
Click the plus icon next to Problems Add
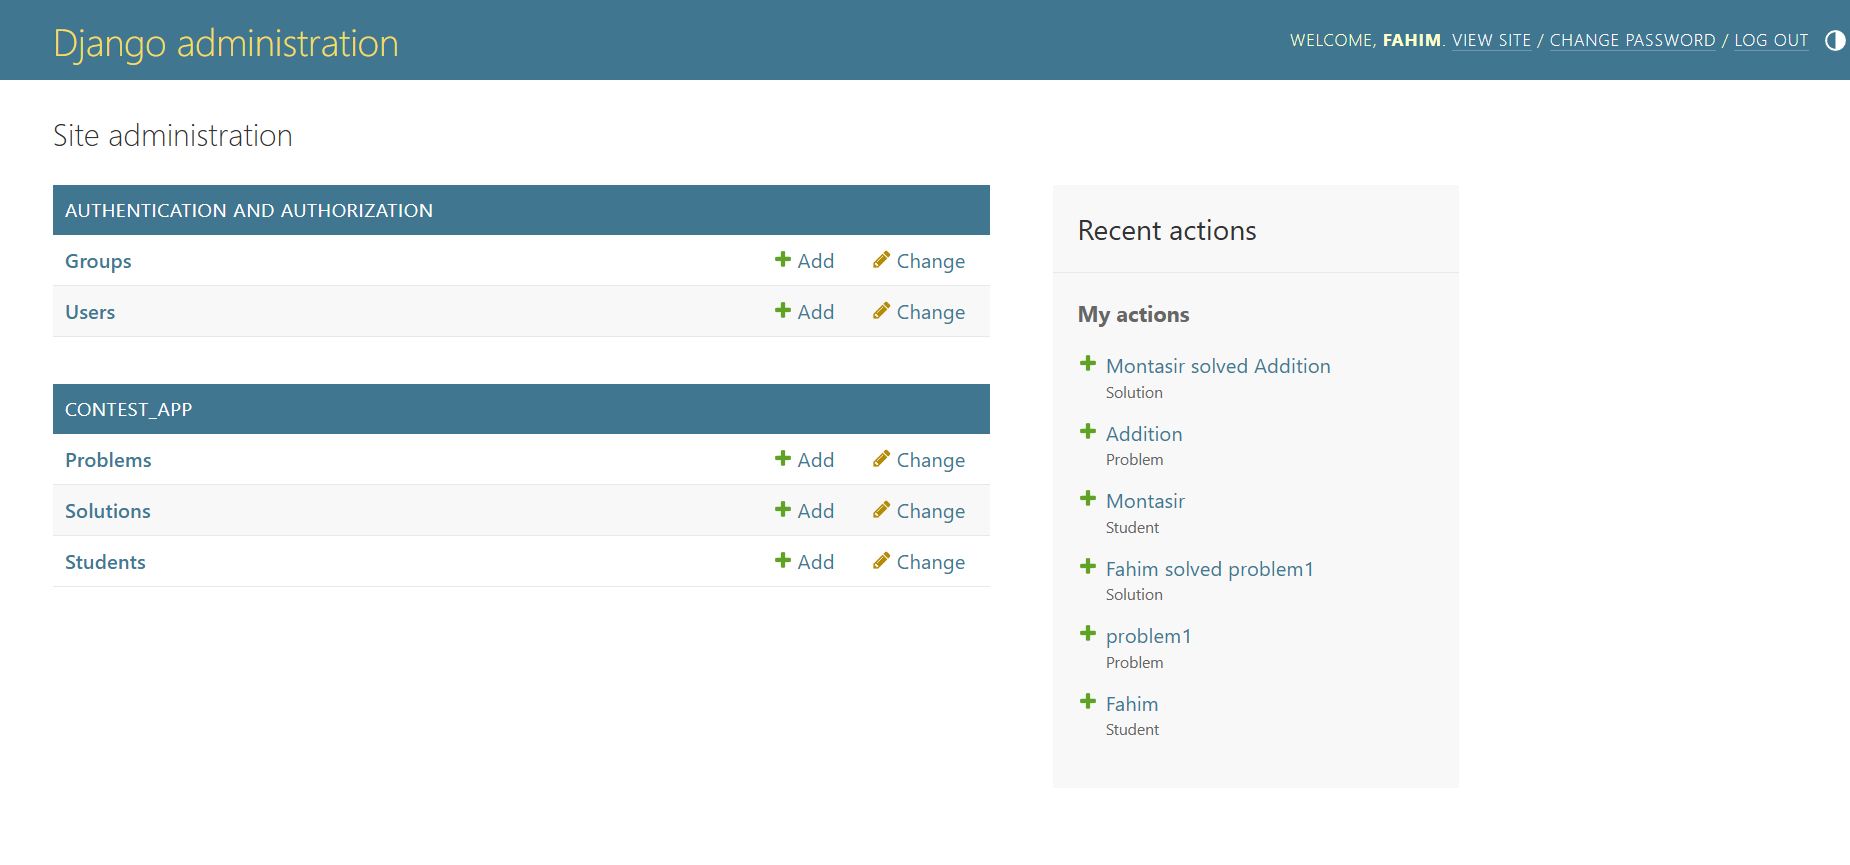(783, 459)
